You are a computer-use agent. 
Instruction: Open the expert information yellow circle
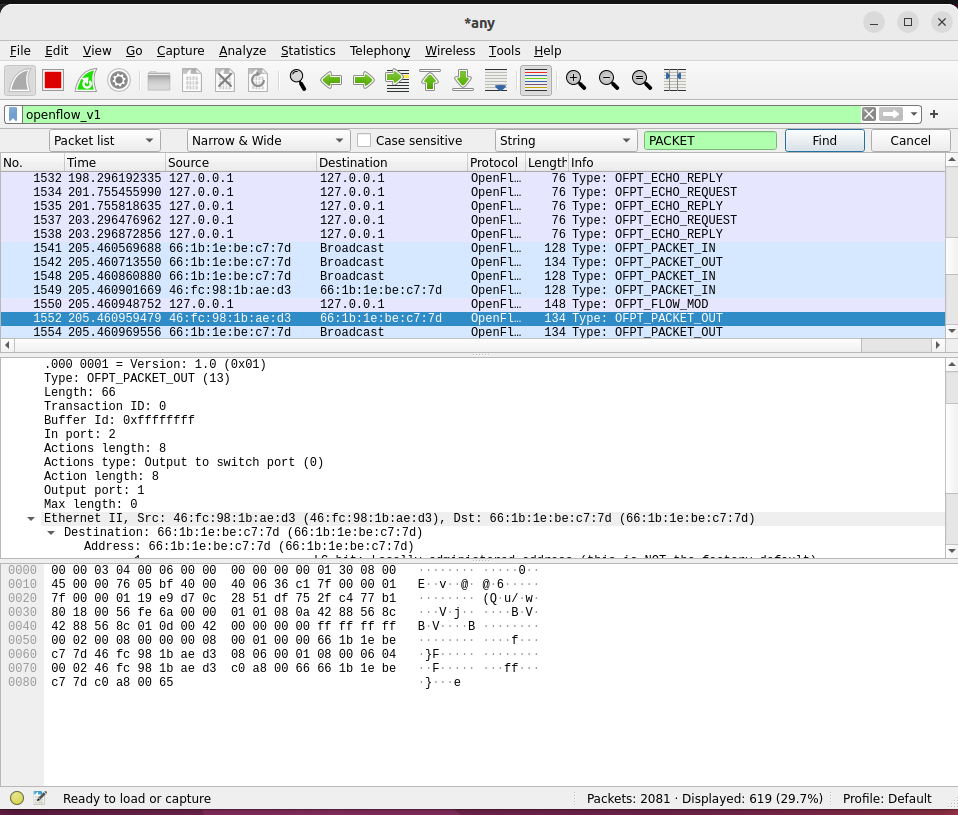[17, 798]
